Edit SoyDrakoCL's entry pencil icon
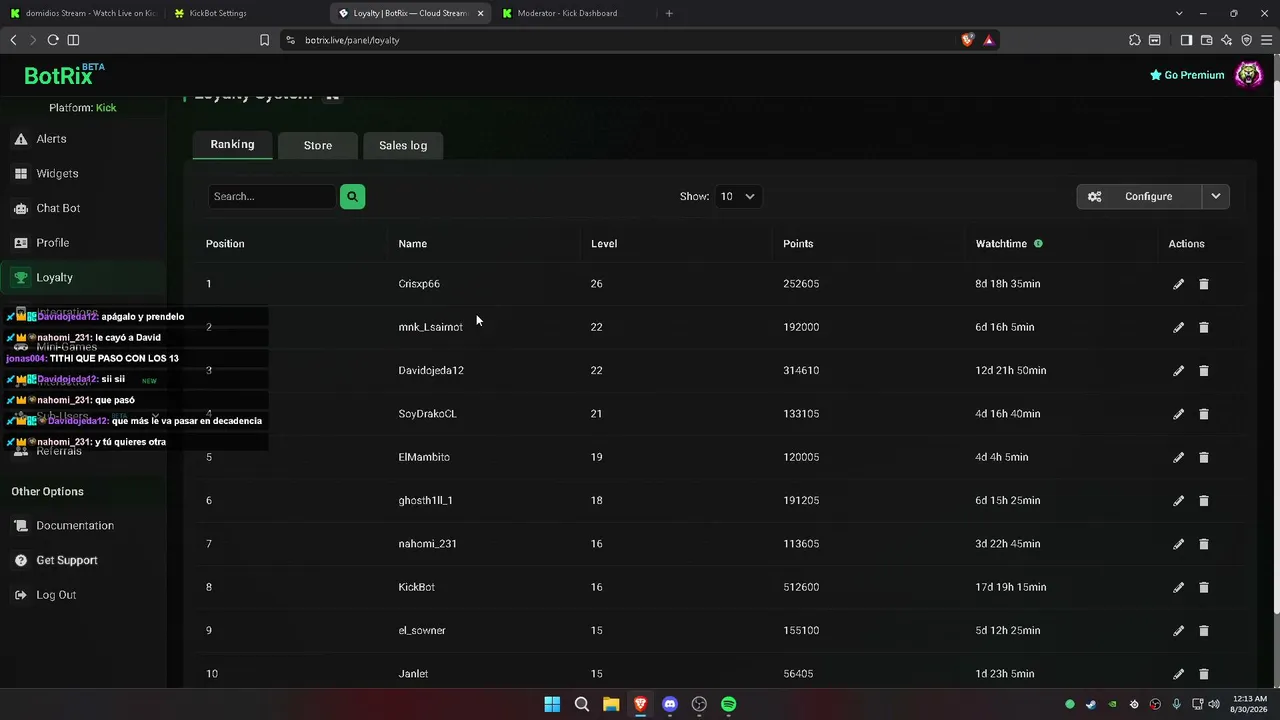1280x720 pixels. 1178,414
